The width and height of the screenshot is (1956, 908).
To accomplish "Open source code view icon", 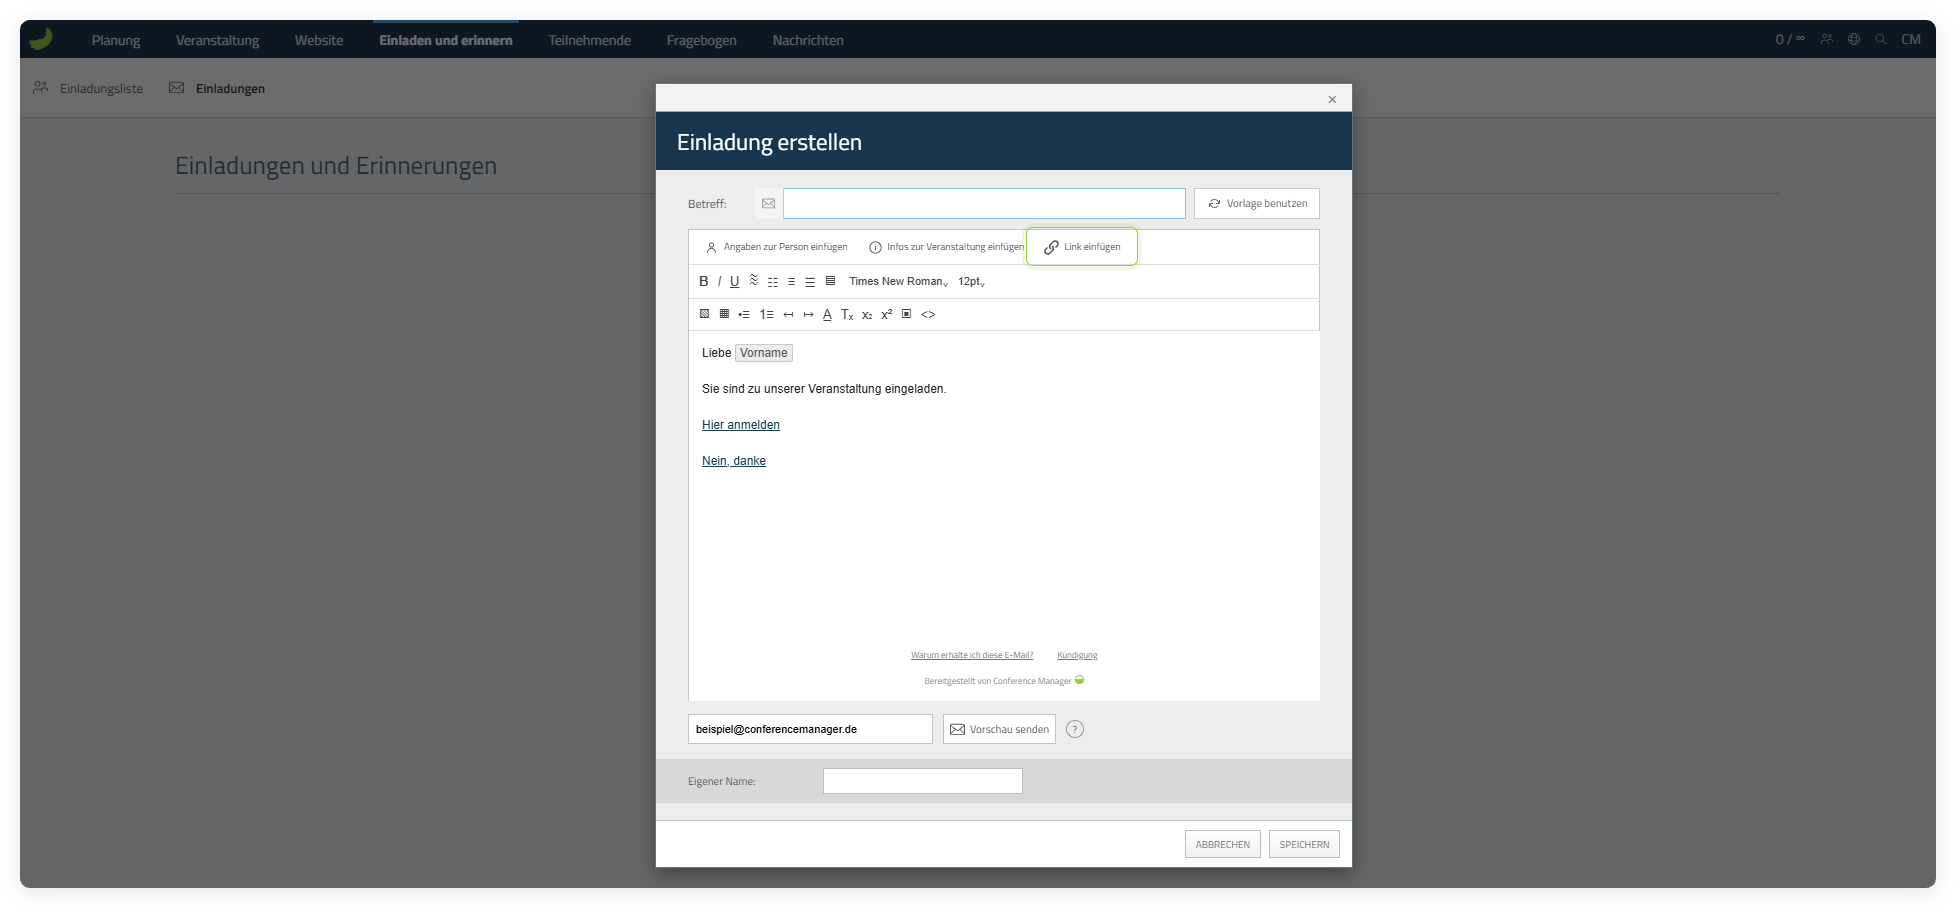I will (x=928, y=314).
